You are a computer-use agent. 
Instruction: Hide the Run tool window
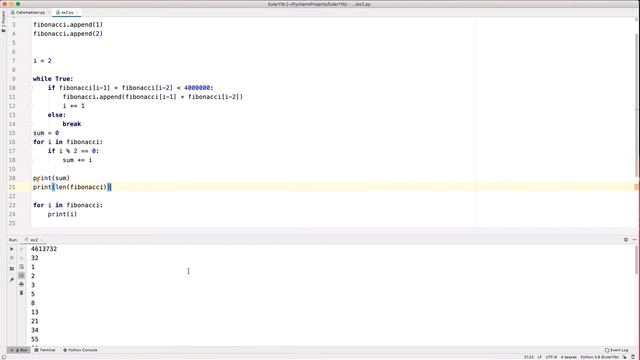634,240
